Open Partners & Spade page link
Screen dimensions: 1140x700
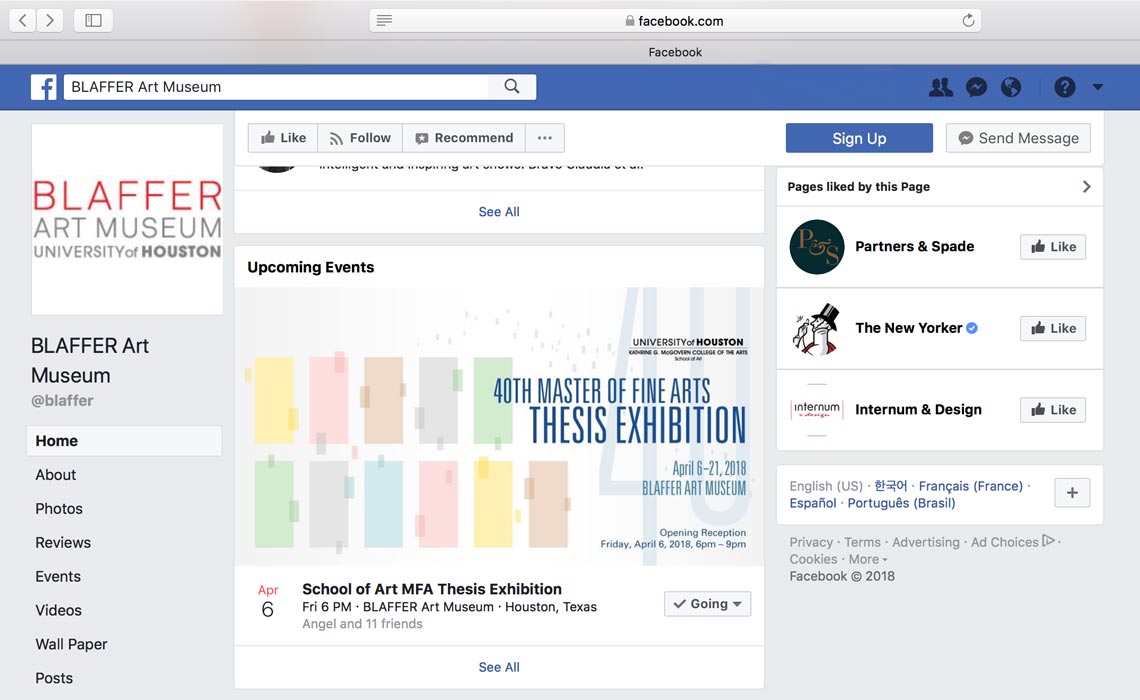coord(915,246)
